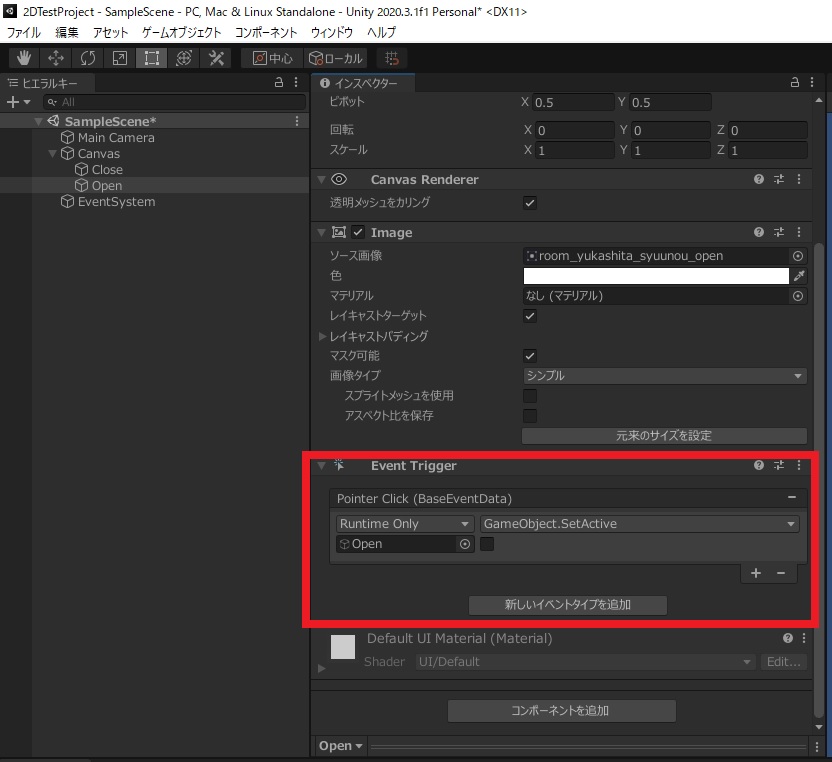832x762 pixels.
Task: Open the コンポーネント menu
Action: tap(266, 32)
